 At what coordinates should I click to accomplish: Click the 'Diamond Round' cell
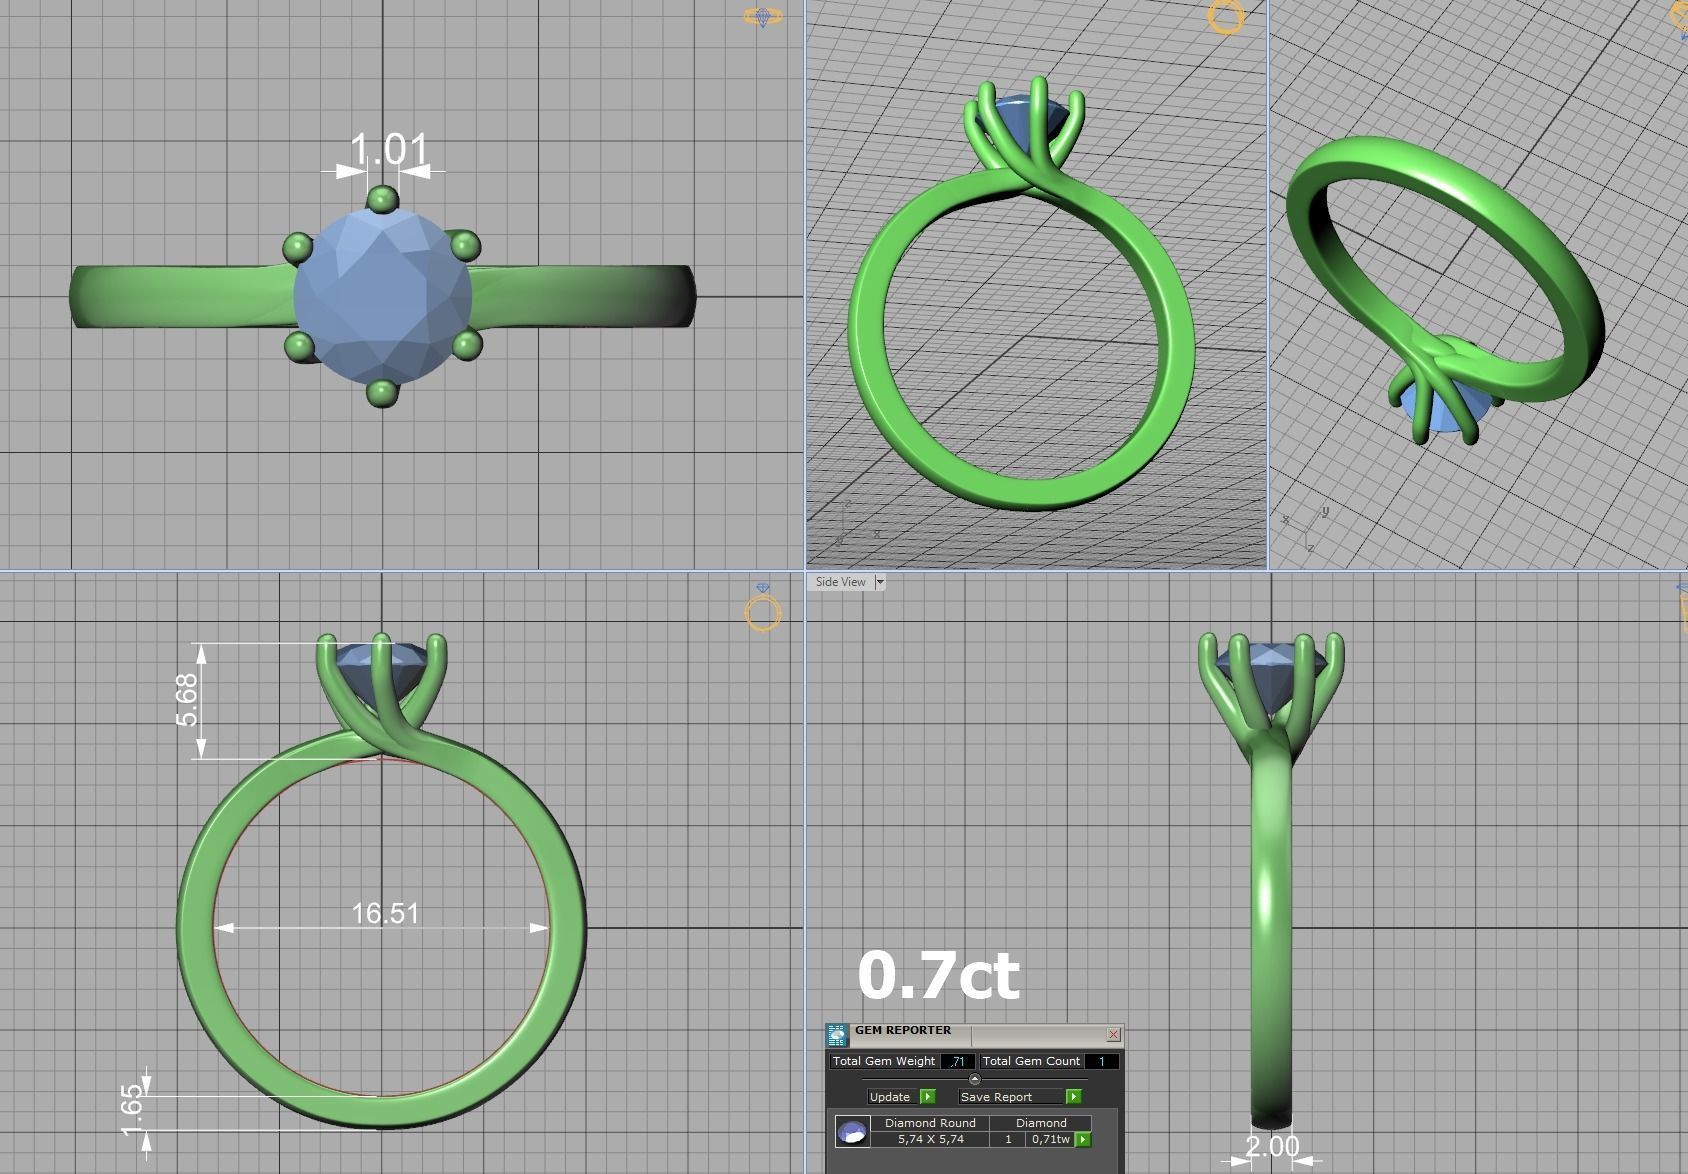pyautogui.click(x=930, y=1123)
